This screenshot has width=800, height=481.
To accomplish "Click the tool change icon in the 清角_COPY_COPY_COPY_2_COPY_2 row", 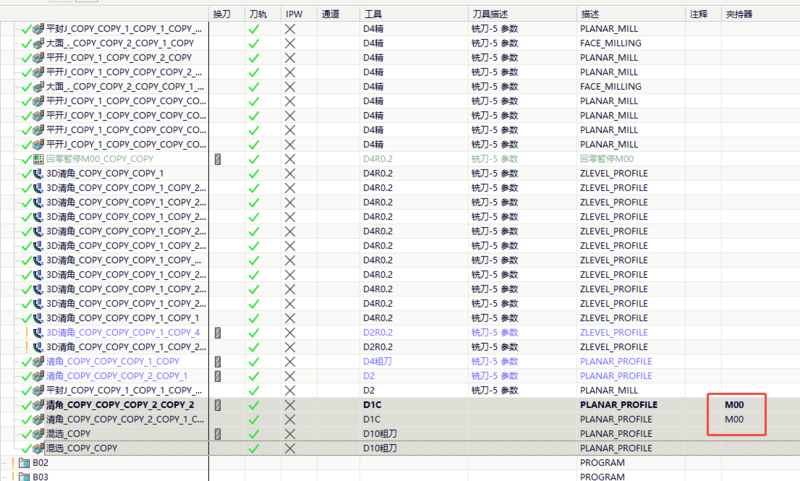I will pos(217,405).
